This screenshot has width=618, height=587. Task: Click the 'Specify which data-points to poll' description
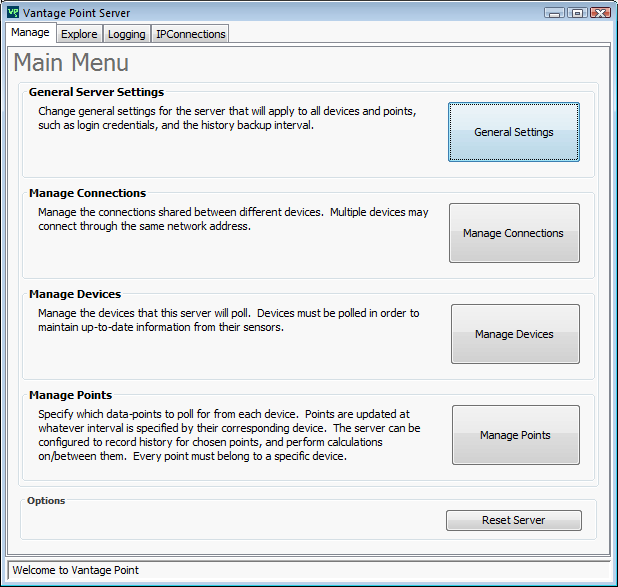[229, 435]
